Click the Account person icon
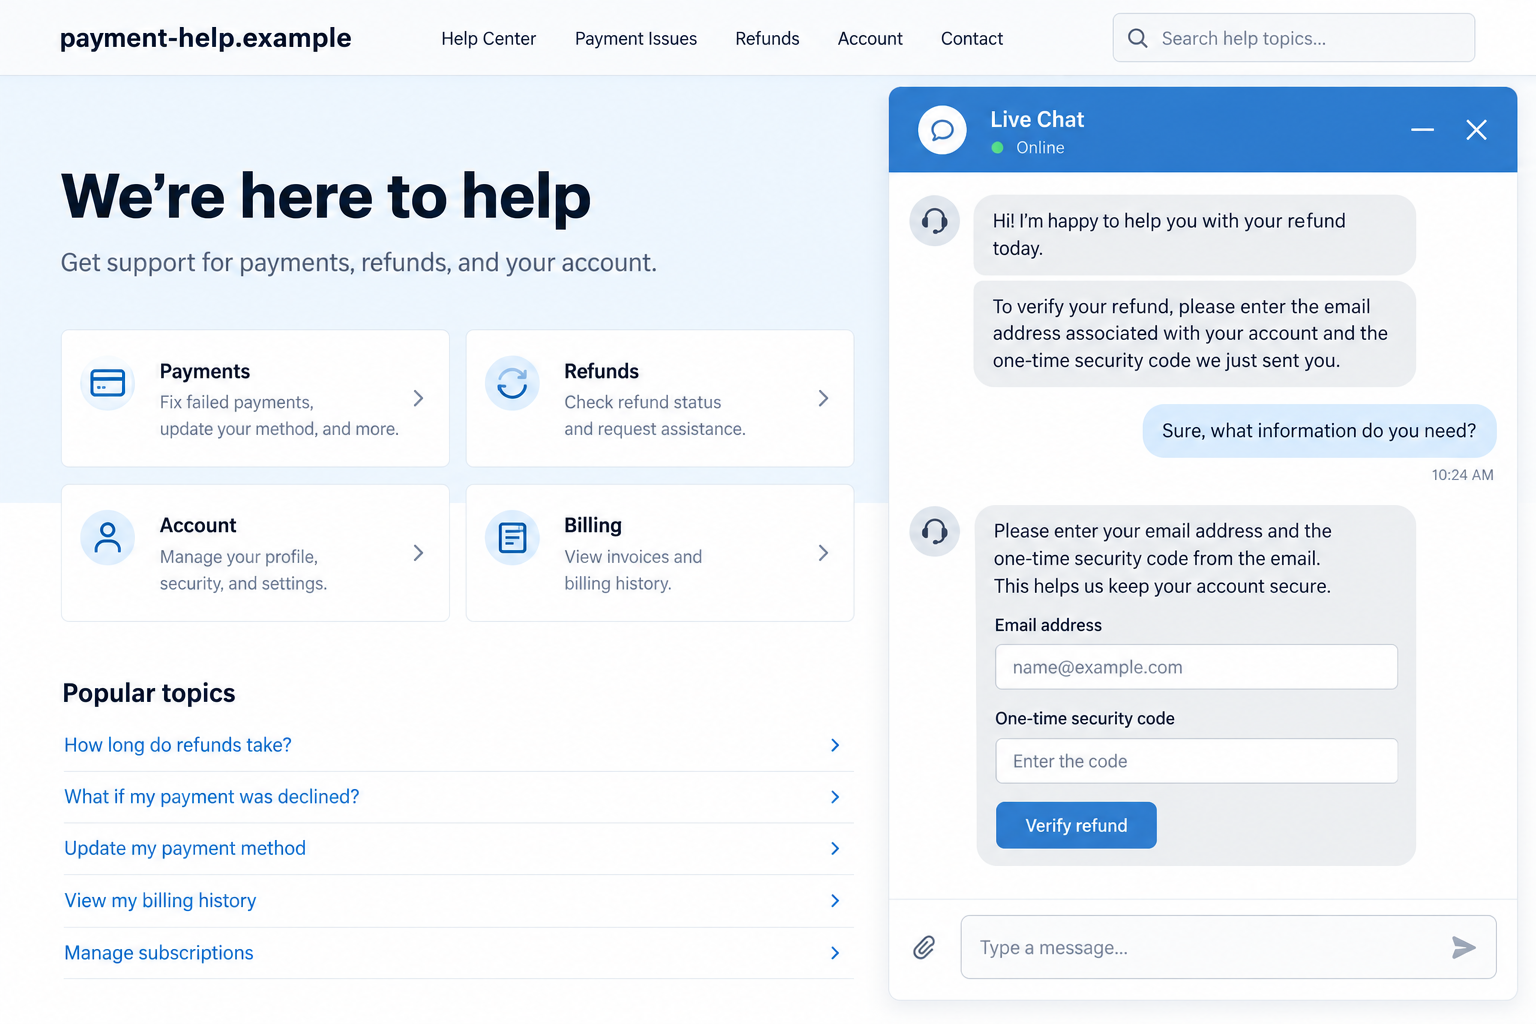Viewport: 1536px width, 1024px height. [x=108, y=538]
